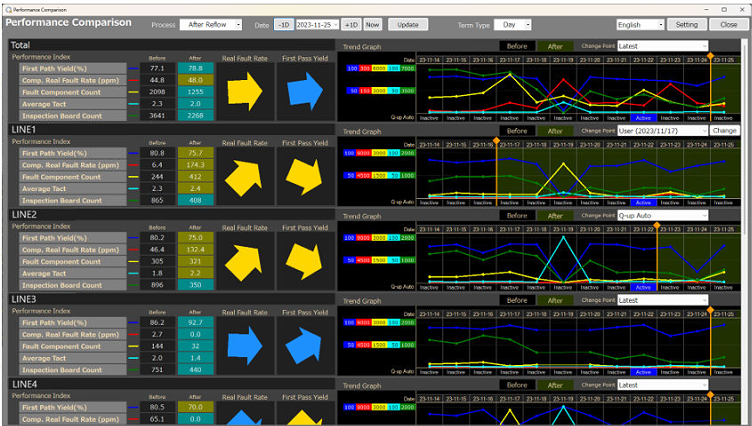The image size is (752, 426).
Task: Open the LINE3 Change Point dropdown
Action: click(662, 300)
